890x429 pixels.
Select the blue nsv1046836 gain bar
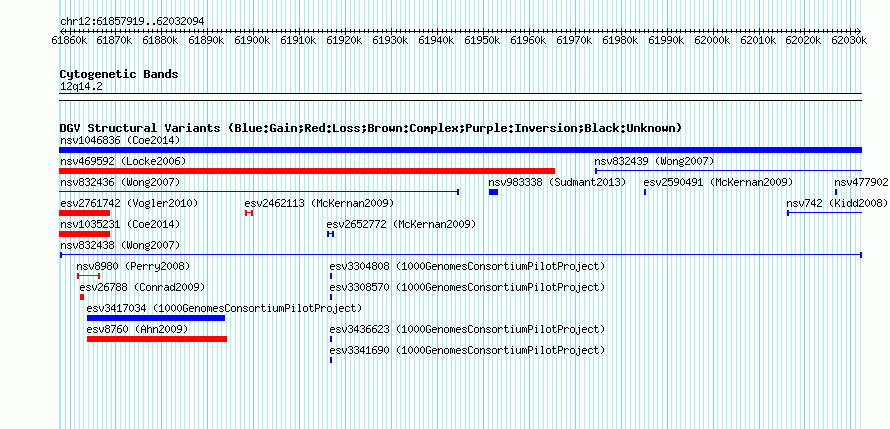coord(460,150)
